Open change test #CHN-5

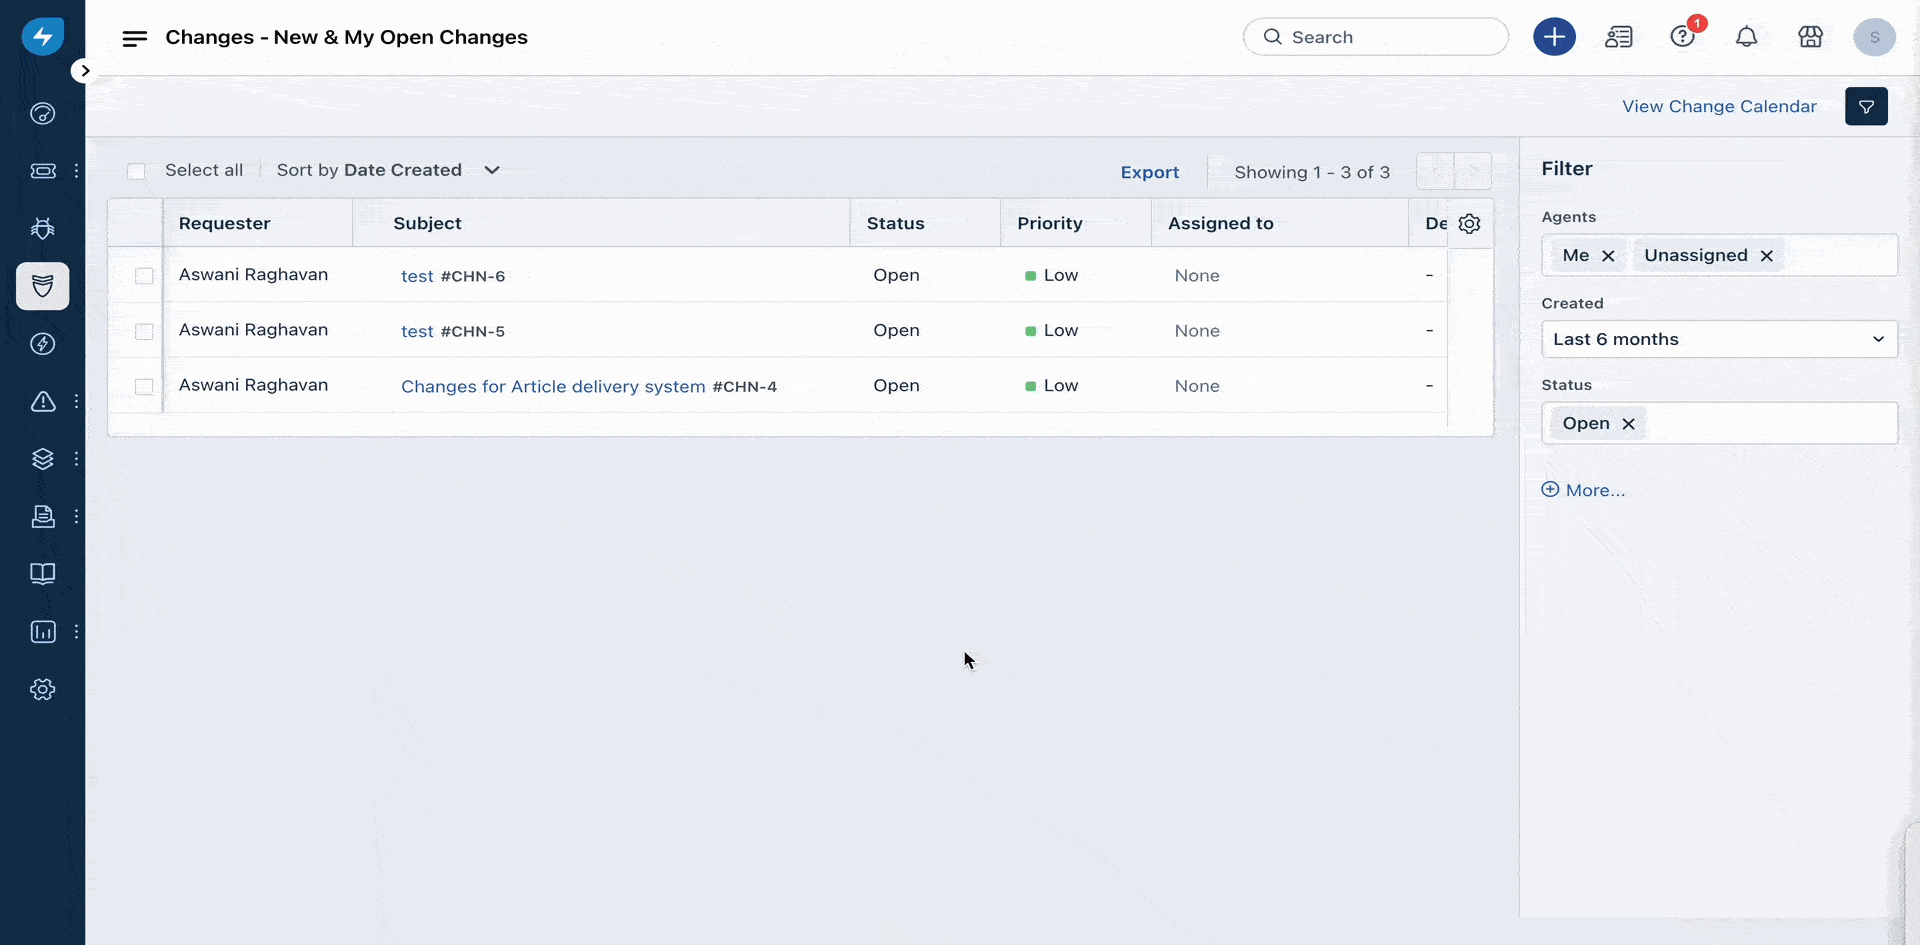417,331
